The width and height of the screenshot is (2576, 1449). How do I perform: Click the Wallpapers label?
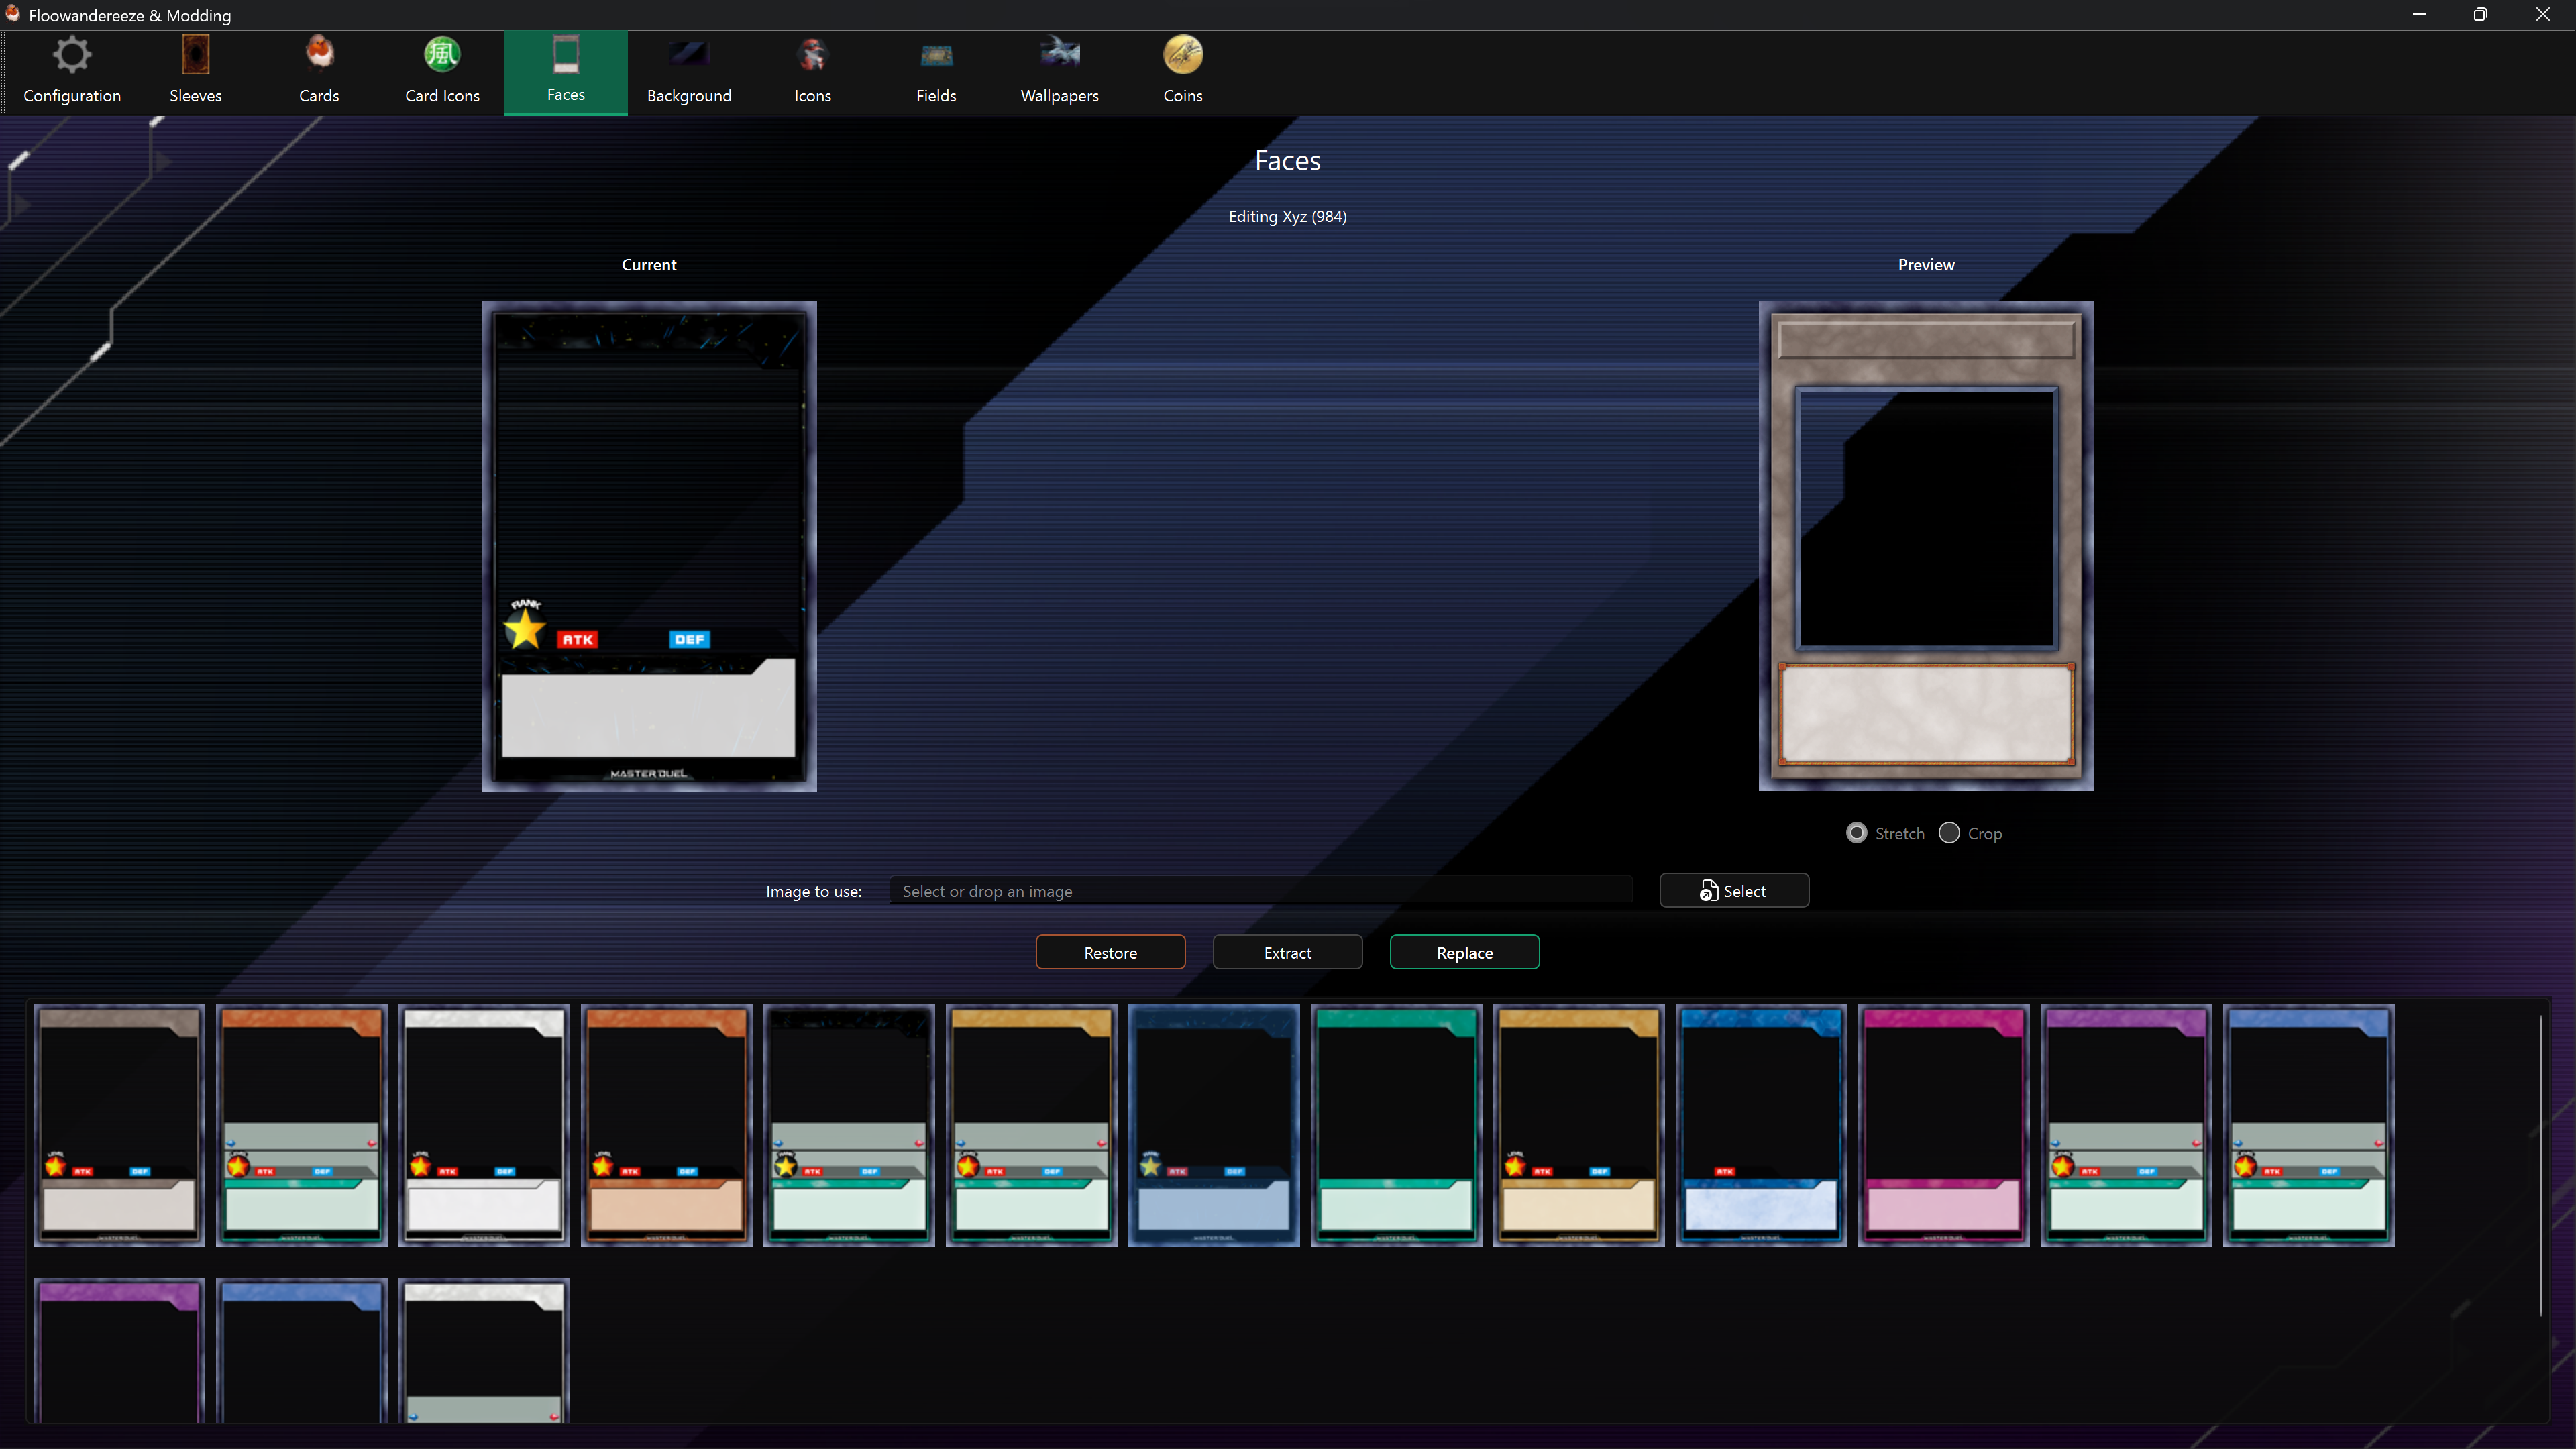click(x=1059, y=96)
